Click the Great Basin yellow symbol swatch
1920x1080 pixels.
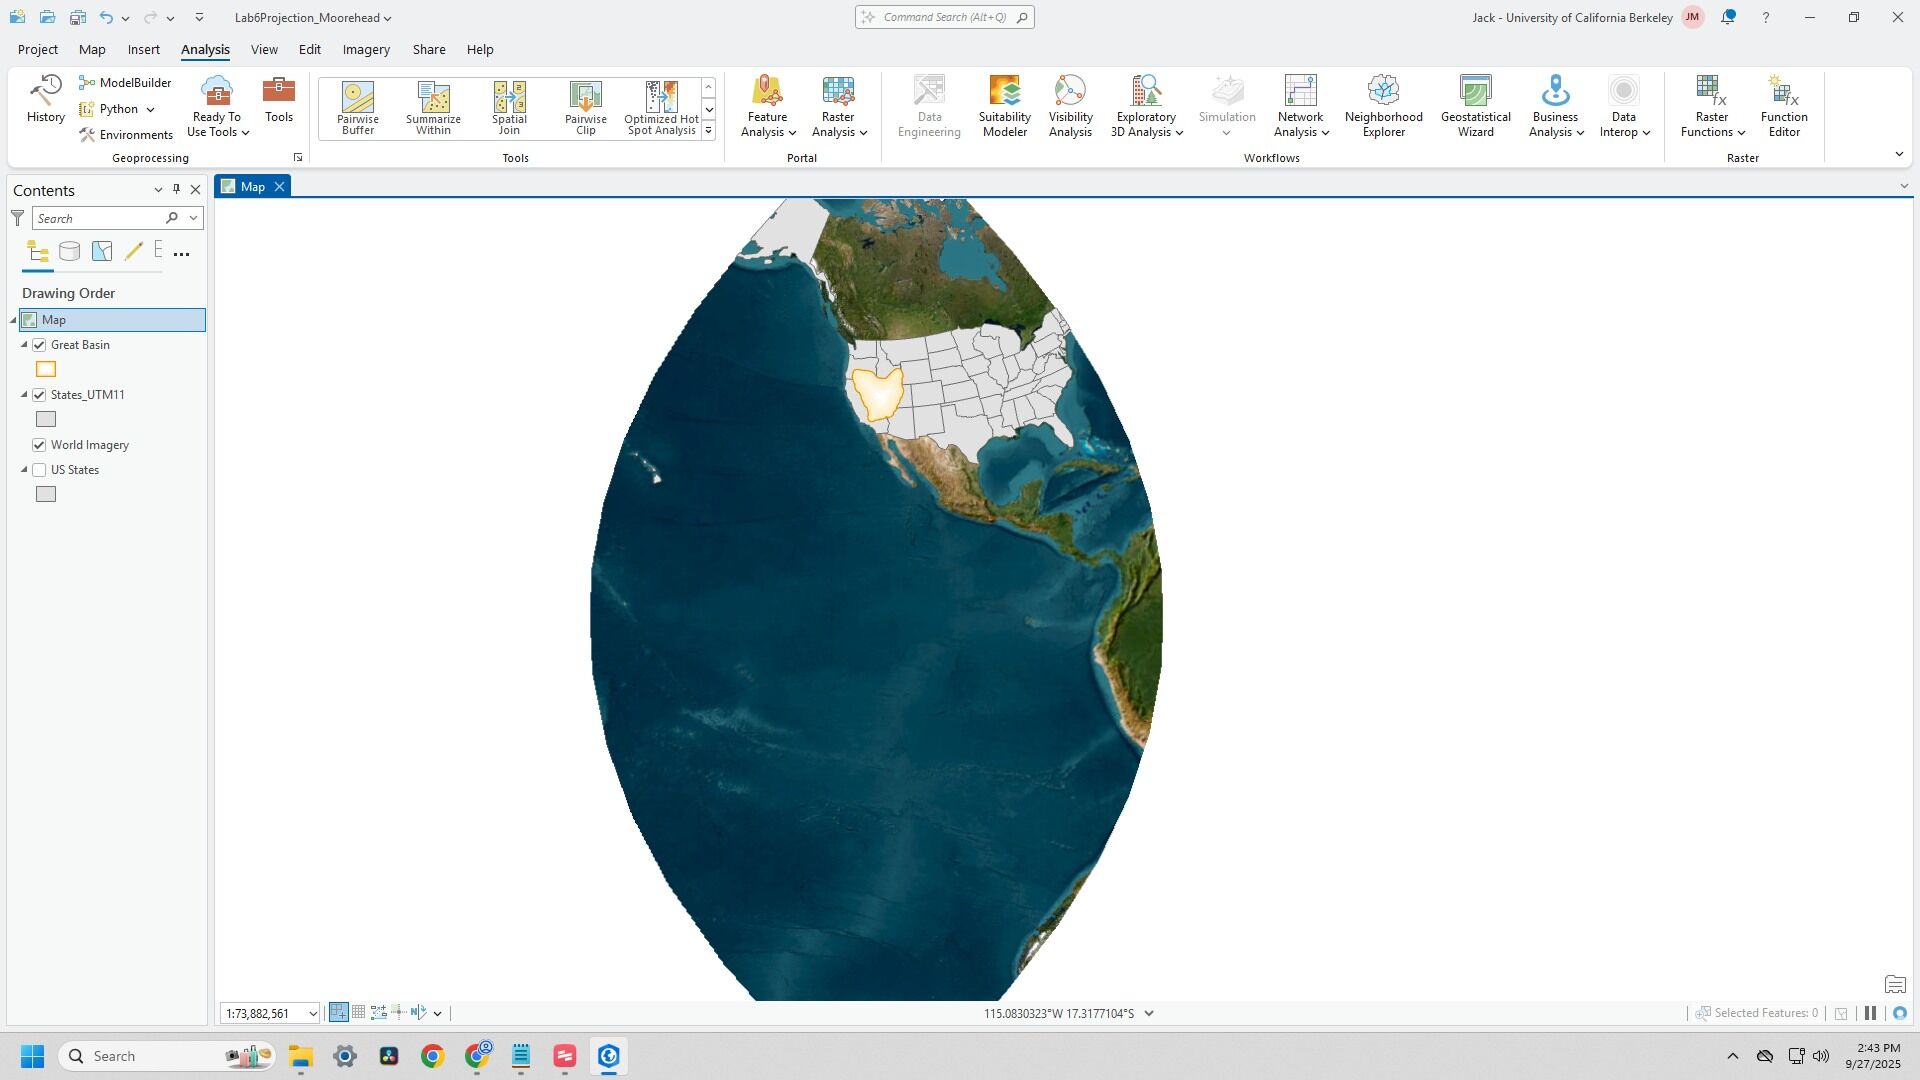(46, 370)
